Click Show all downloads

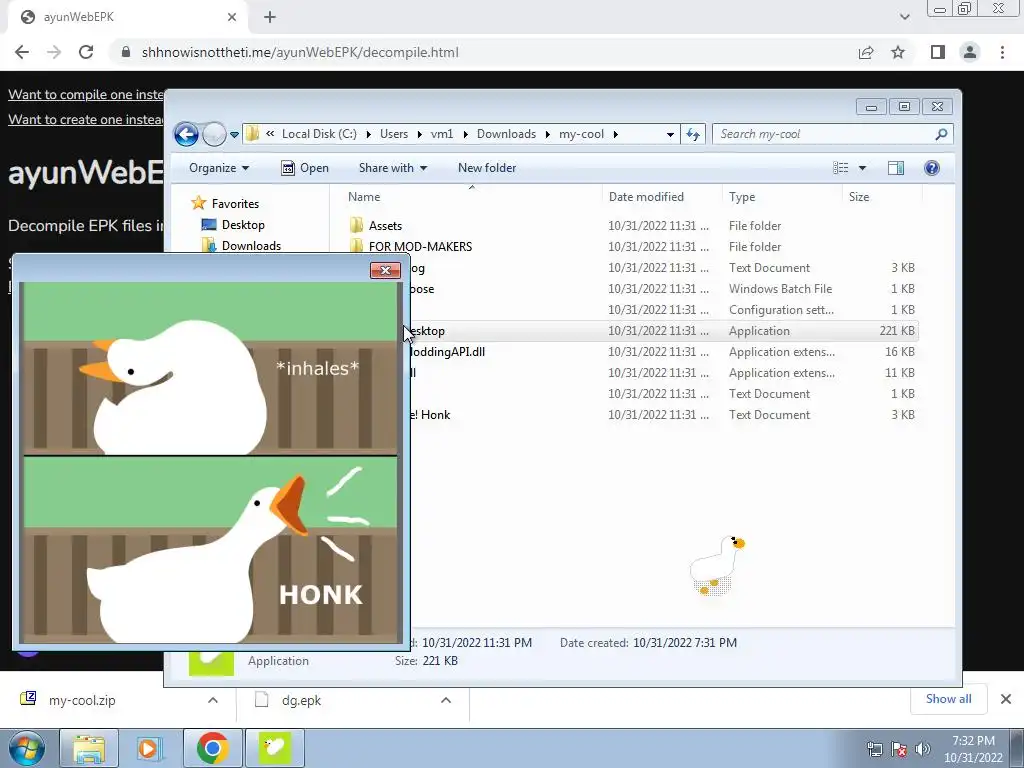[x=948, y=699]
